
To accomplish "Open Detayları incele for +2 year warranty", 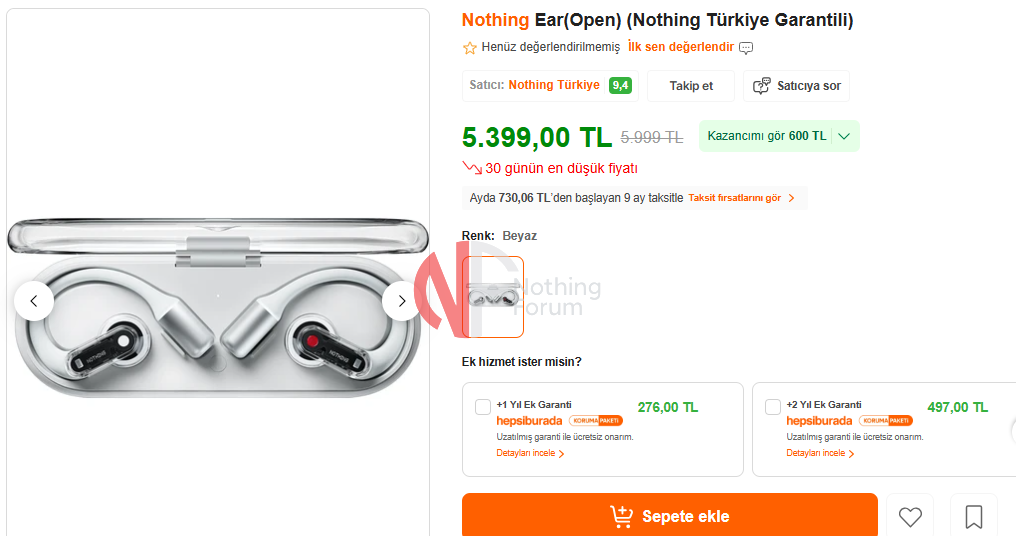I will pyautogui.click(x=820, y=453).
